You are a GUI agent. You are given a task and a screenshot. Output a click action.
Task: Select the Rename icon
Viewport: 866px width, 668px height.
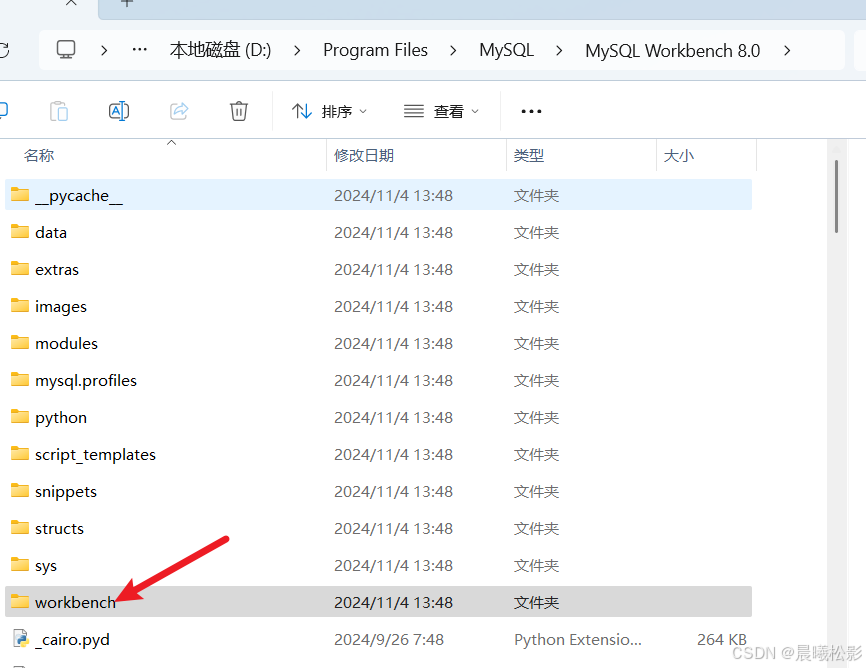119,111
